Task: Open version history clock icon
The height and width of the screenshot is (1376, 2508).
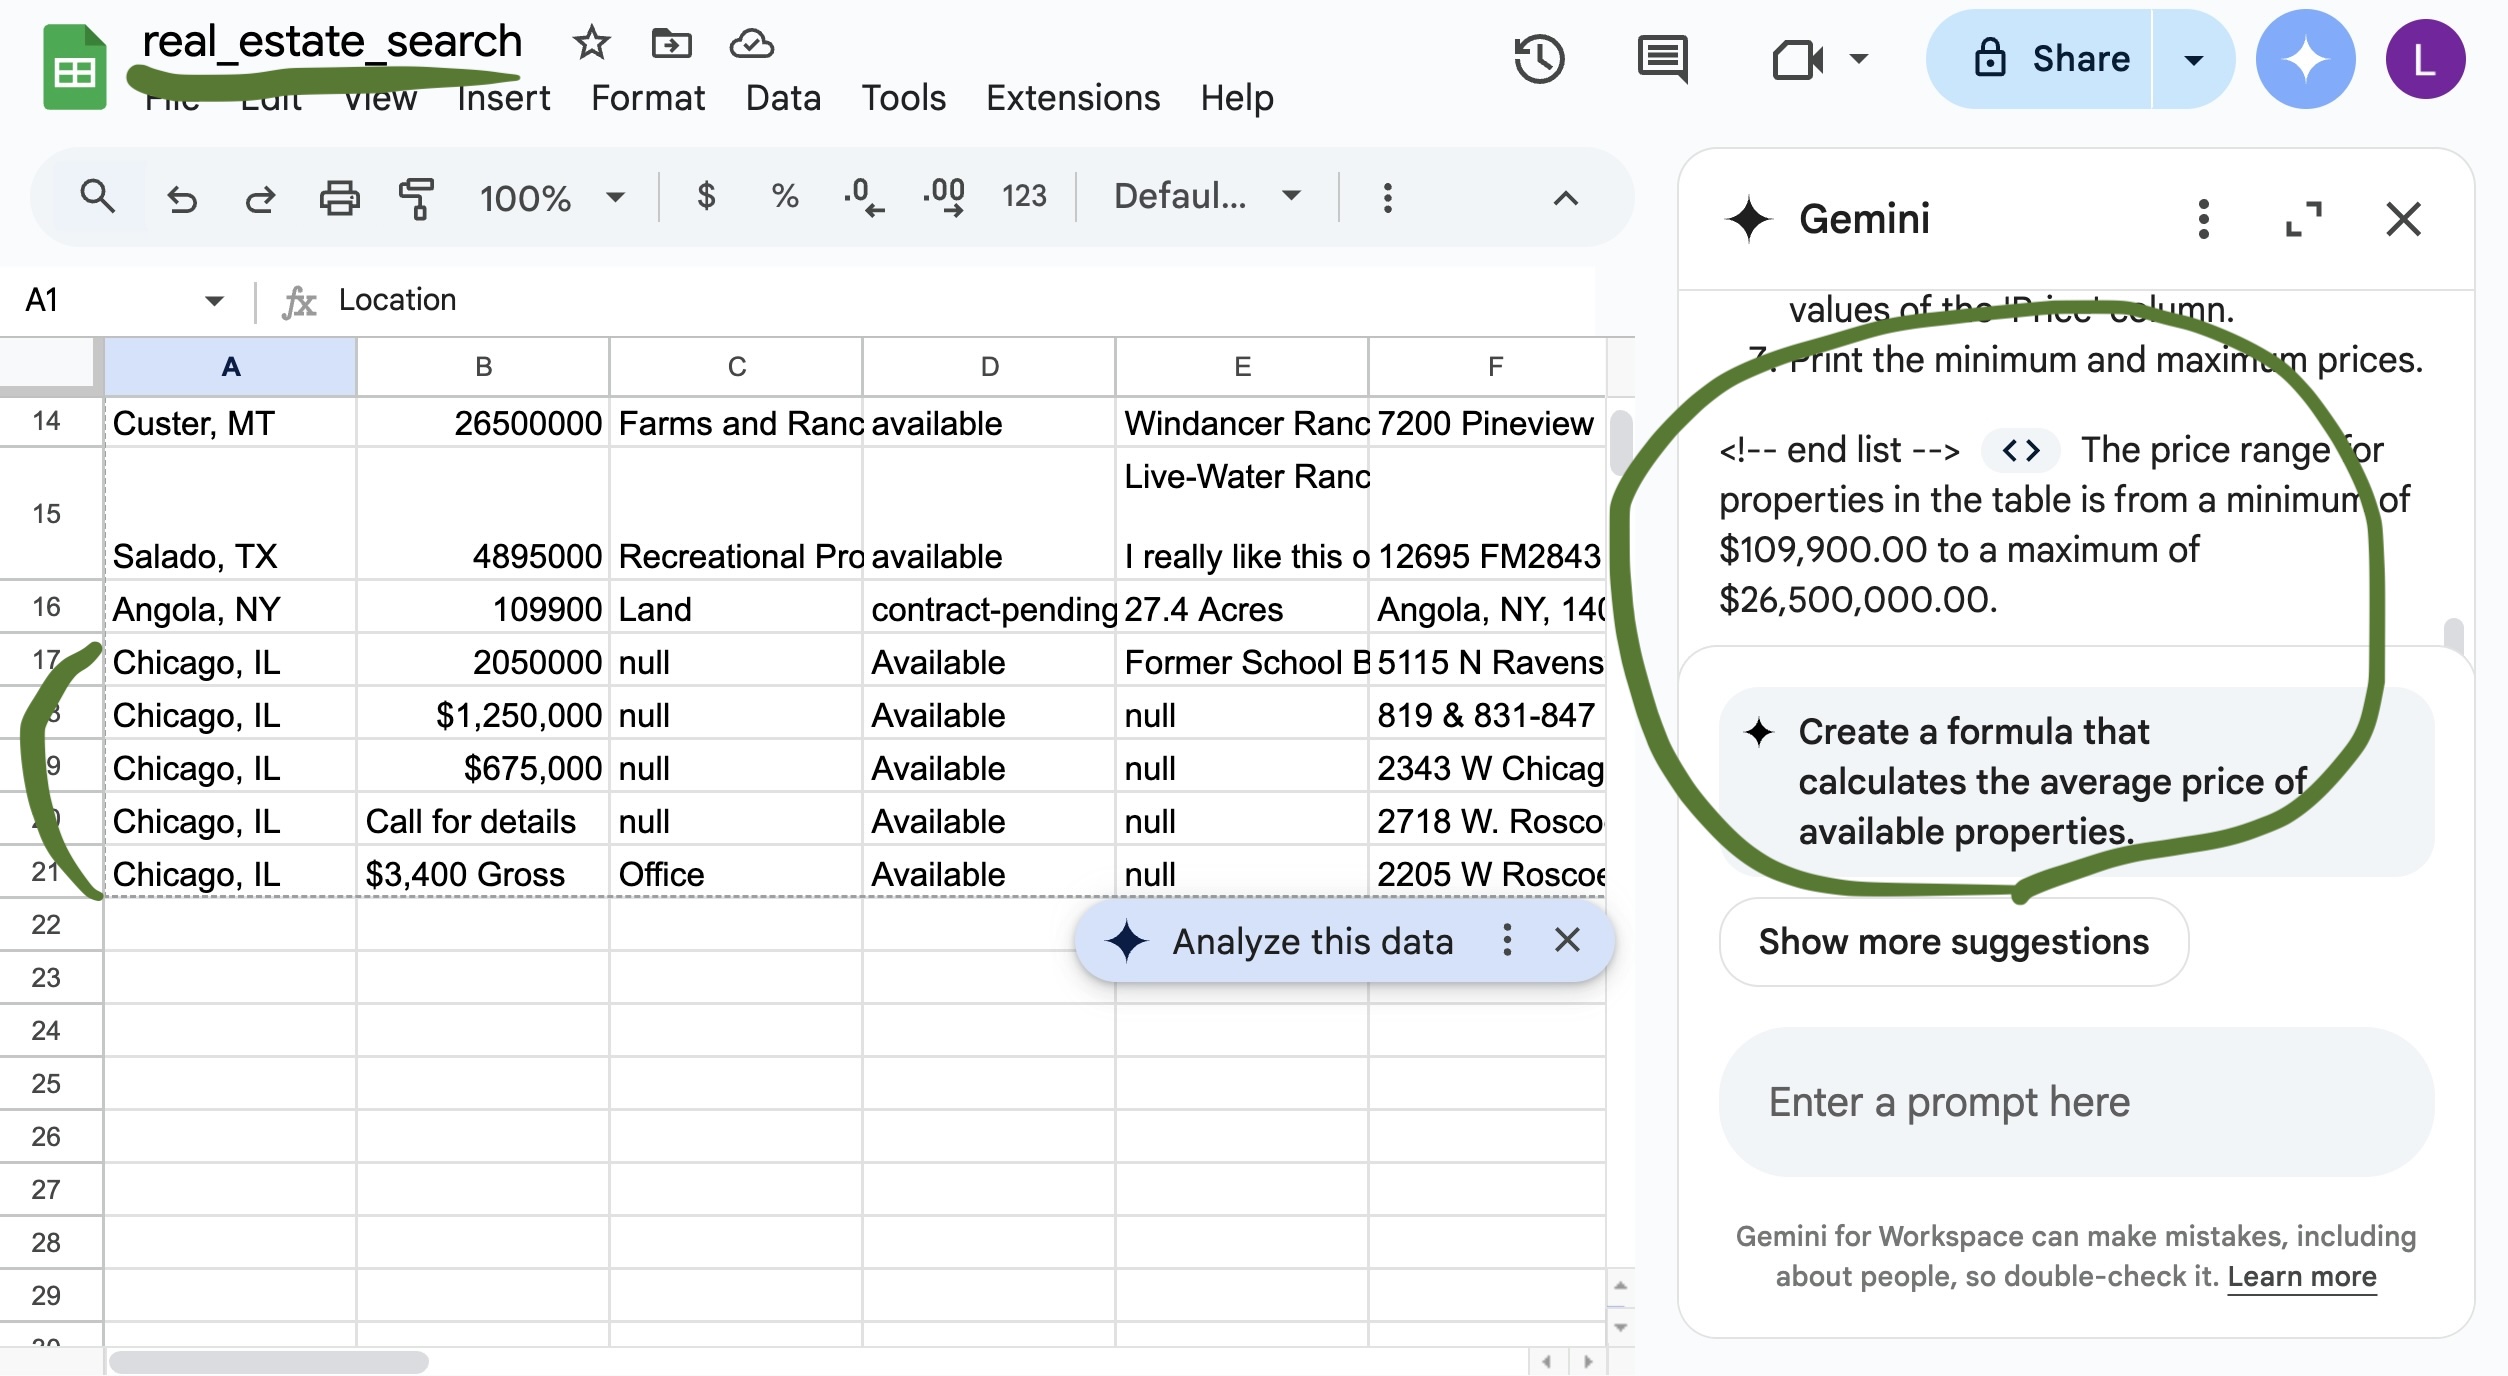Action: pos(1539,59)
